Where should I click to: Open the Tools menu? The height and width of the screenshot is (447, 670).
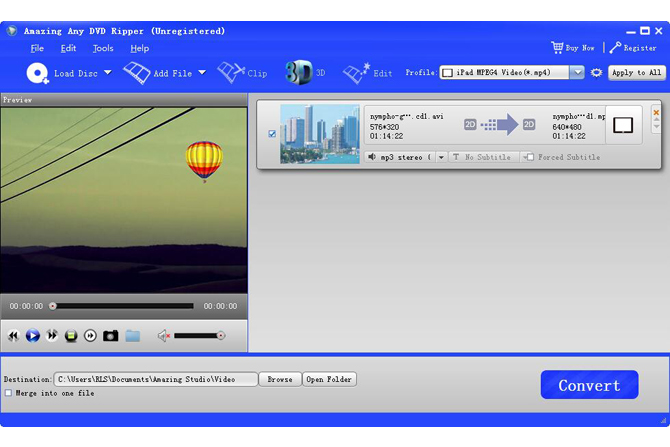(103, 48)
